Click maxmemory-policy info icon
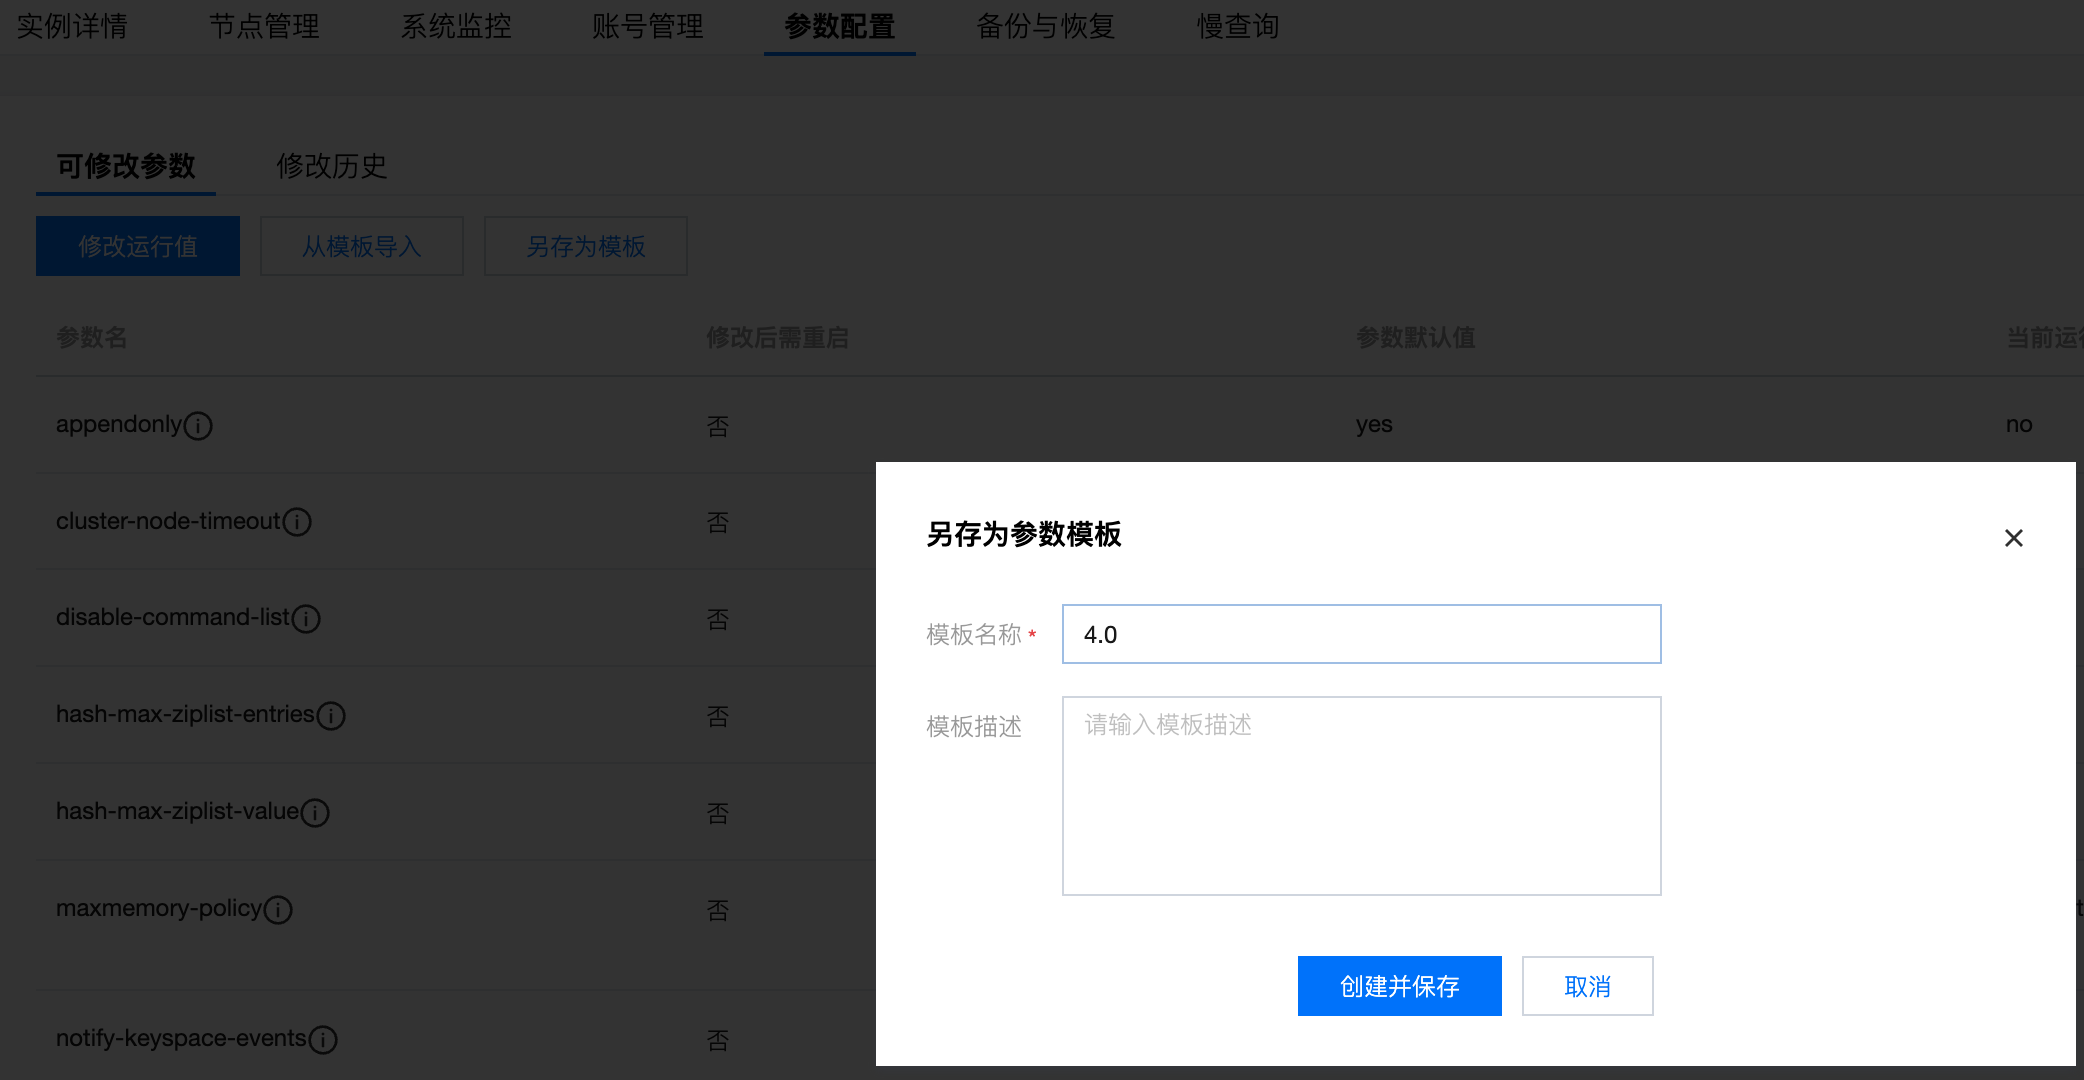This screenshot has height=1080, width=2084. tap(278, 910)
